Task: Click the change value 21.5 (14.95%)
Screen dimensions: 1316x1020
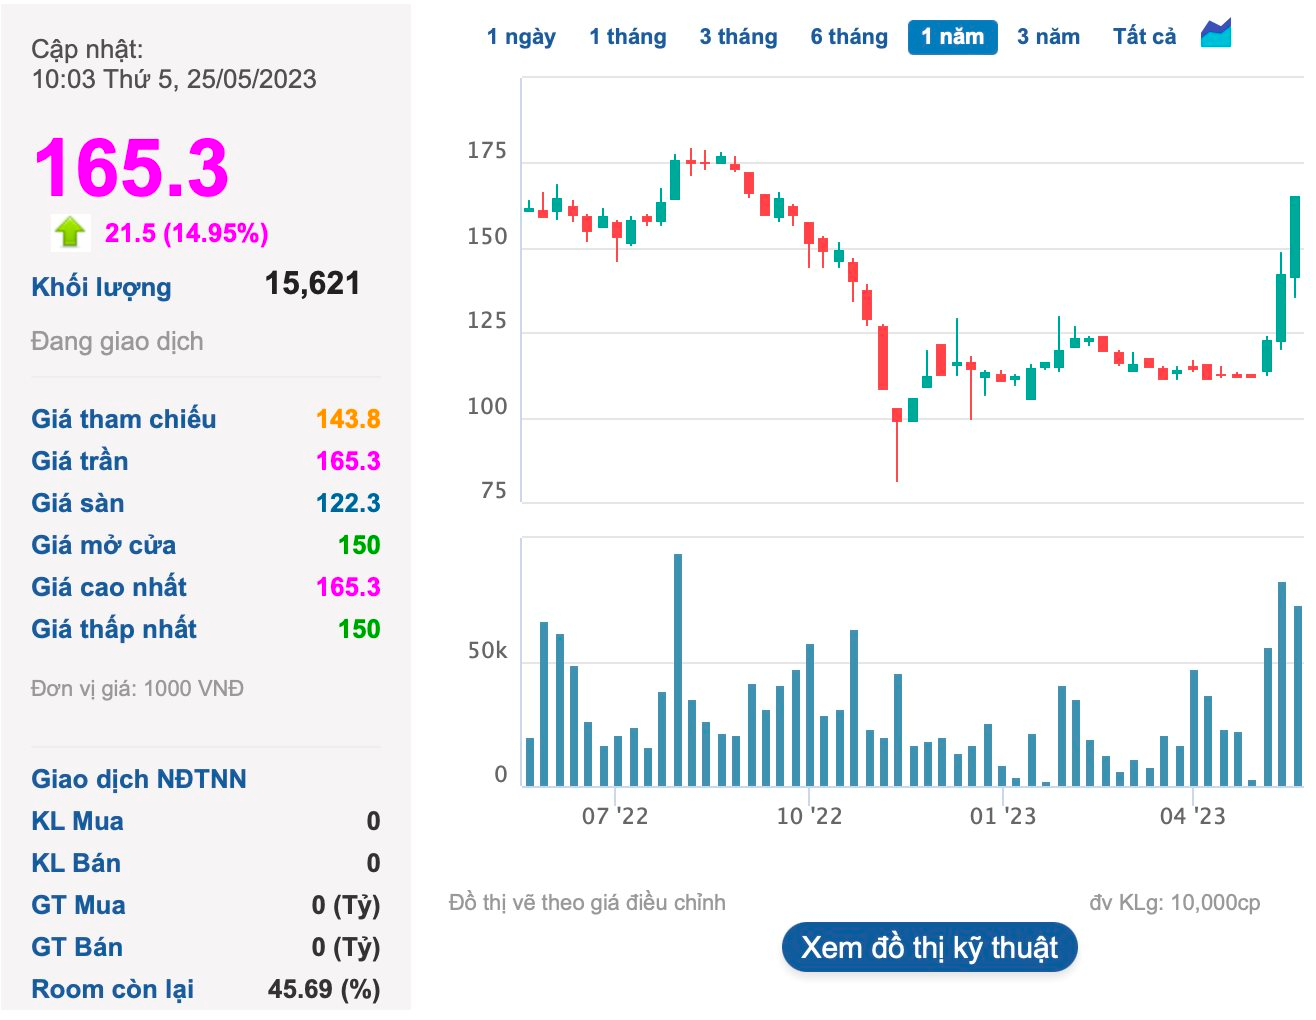Action: (x=186, y=233)
